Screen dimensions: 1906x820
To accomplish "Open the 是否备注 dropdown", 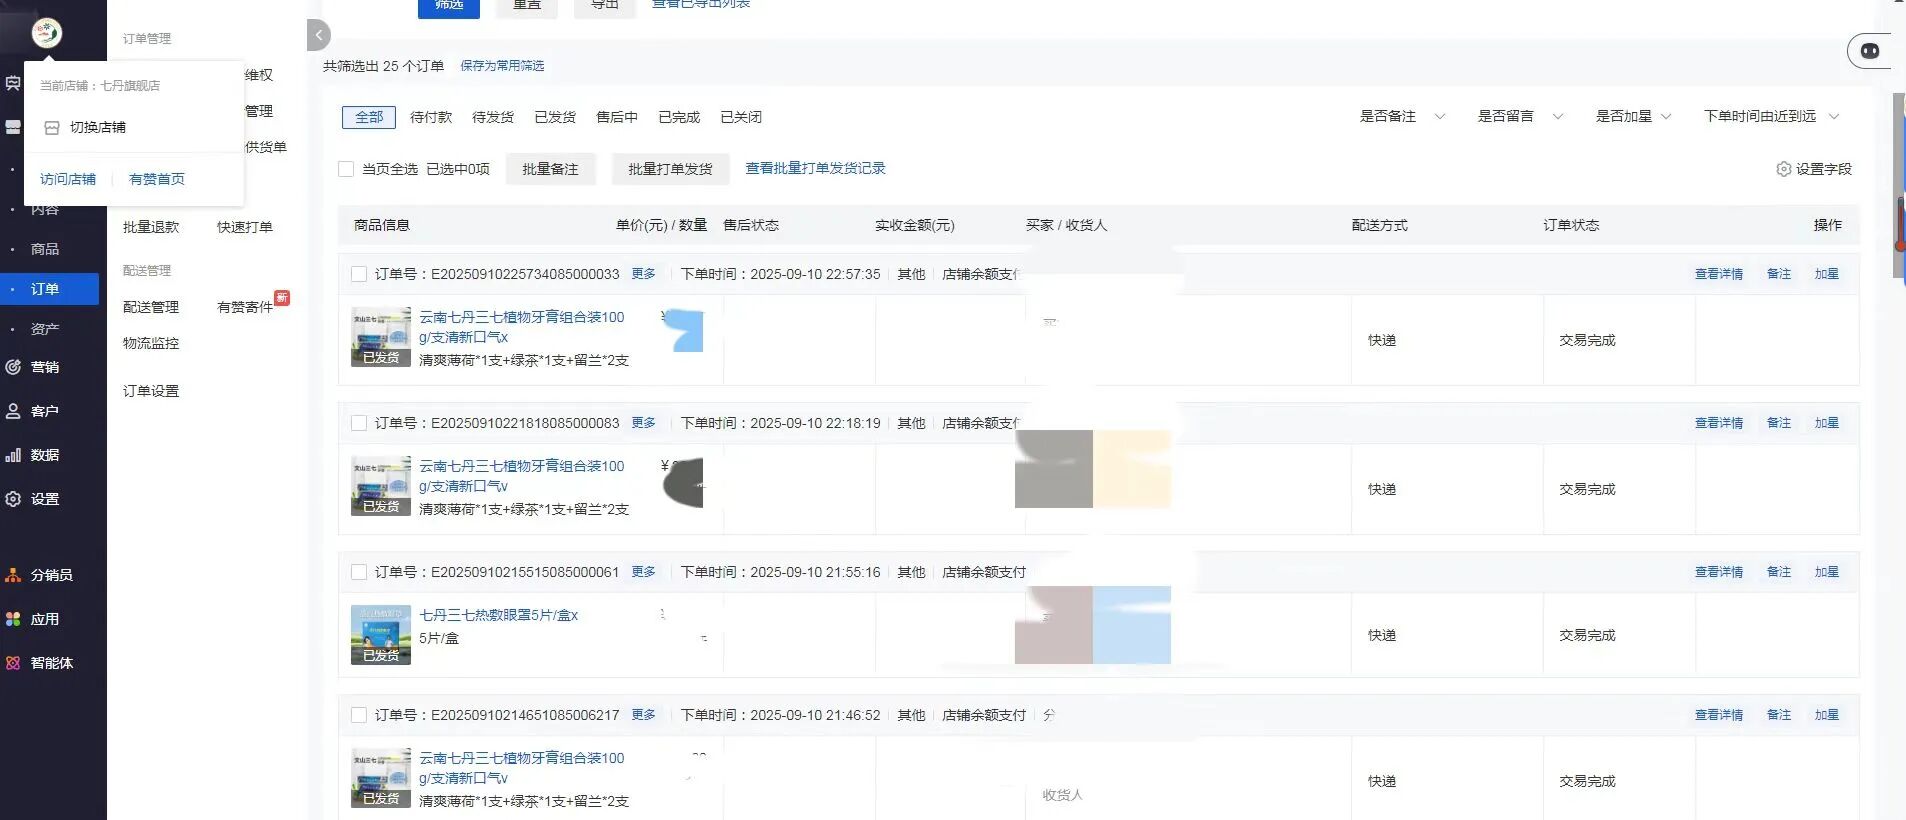I will [1402, 117].
